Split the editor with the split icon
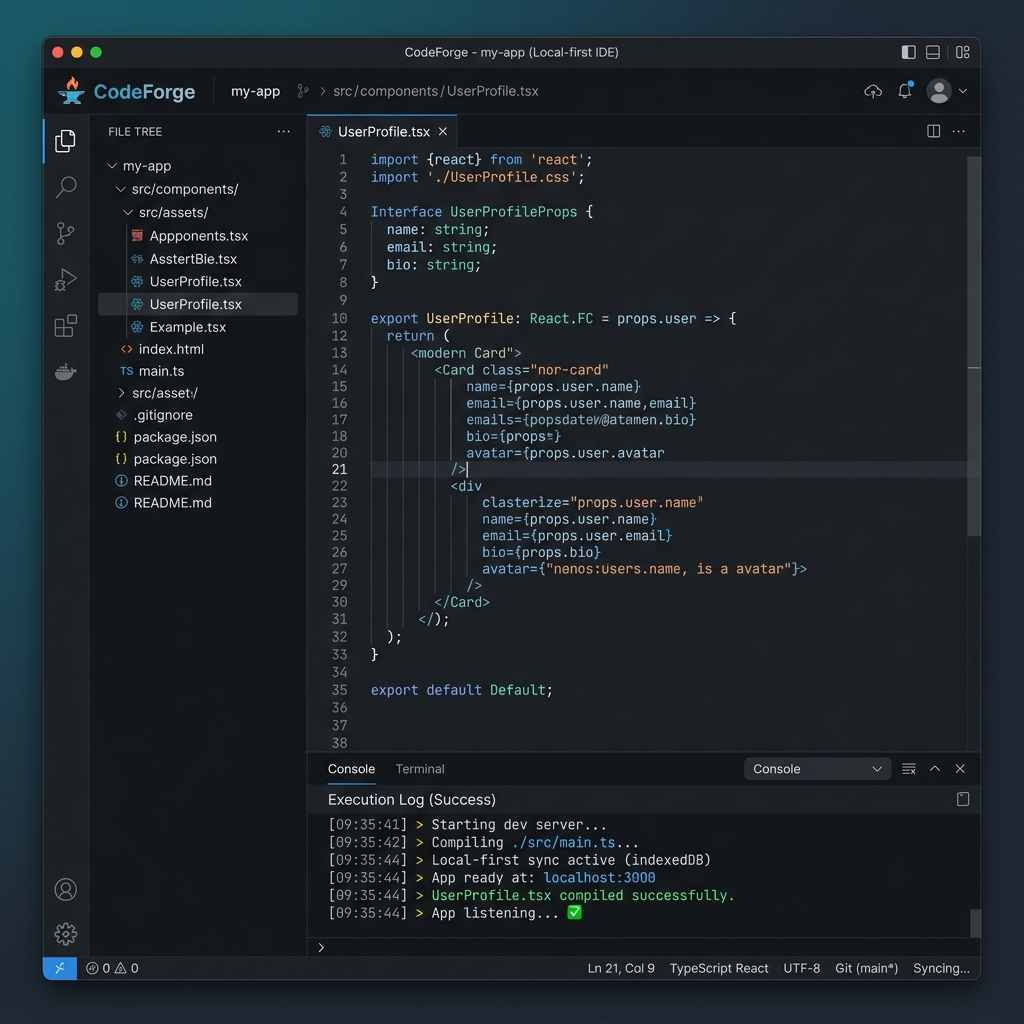The height and width of the screenshot is (1024, 1024). [x=934, y=131]
